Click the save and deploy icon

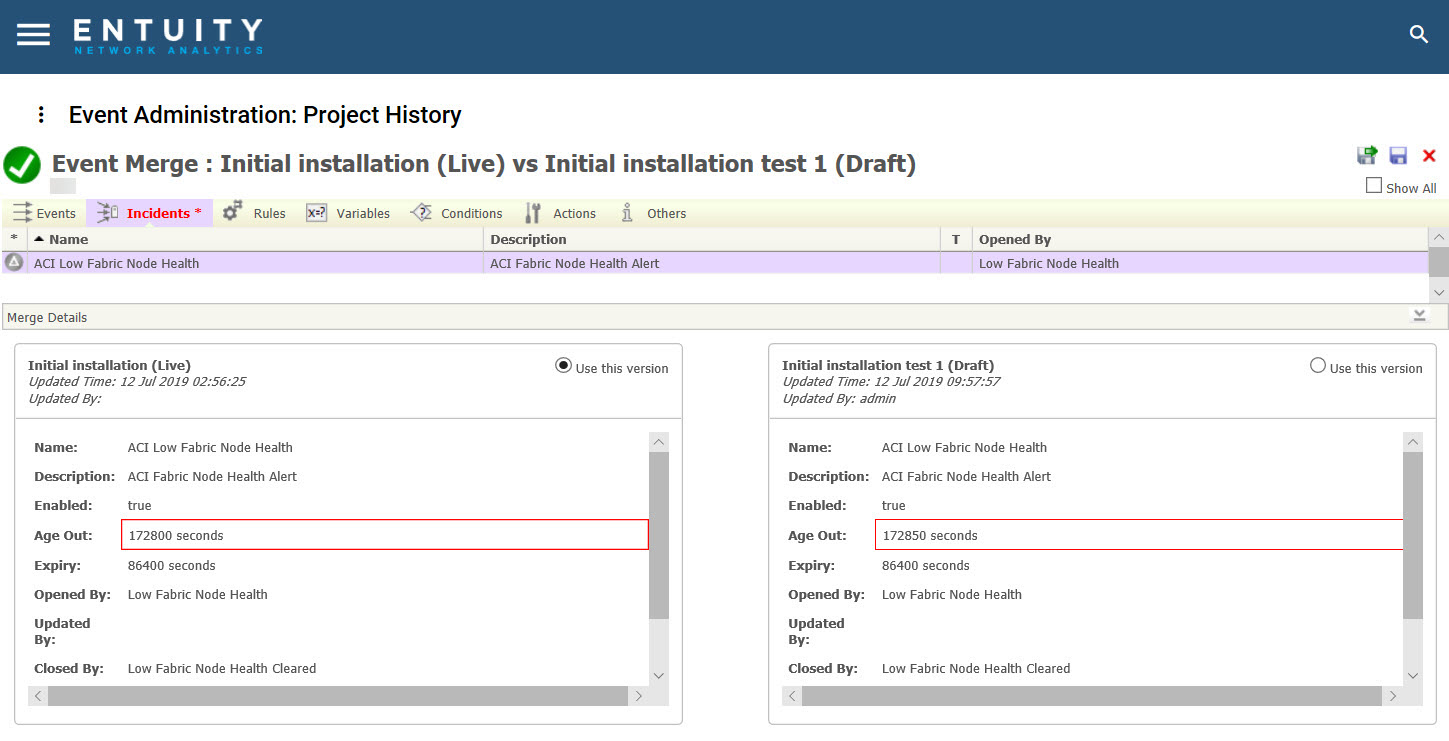(x=1366, y=155)
